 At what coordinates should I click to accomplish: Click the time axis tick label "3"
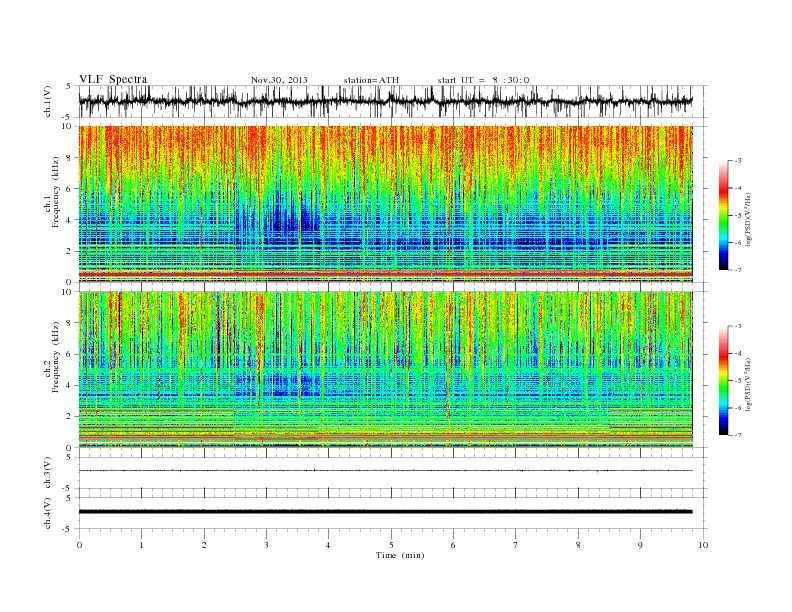[266, 545]
